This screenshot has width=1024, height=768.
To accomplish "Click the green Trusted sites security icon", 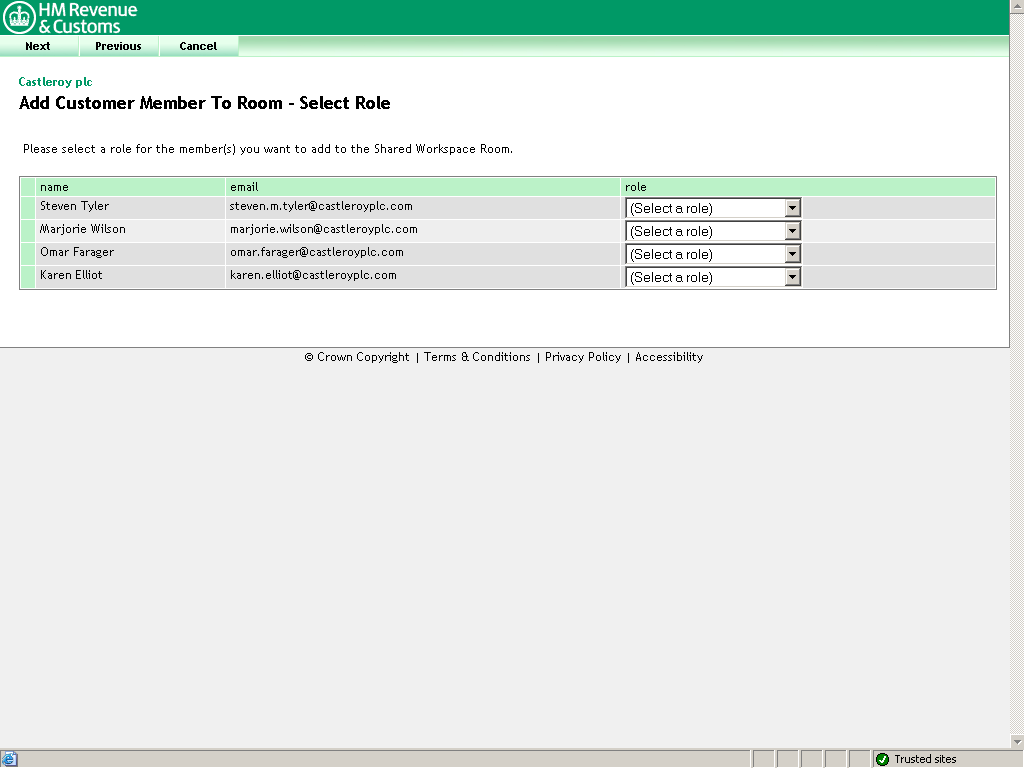I will pyautogui.click(x=882, y=759).
